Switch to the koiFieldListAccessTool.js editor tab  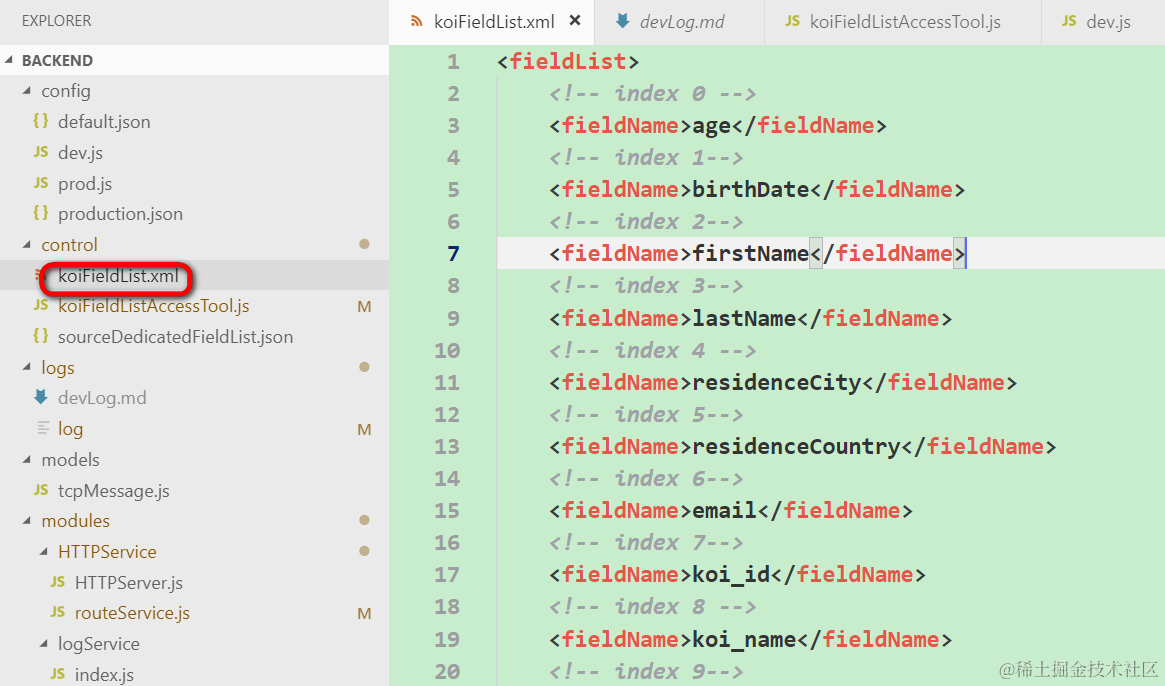(902, 22)
